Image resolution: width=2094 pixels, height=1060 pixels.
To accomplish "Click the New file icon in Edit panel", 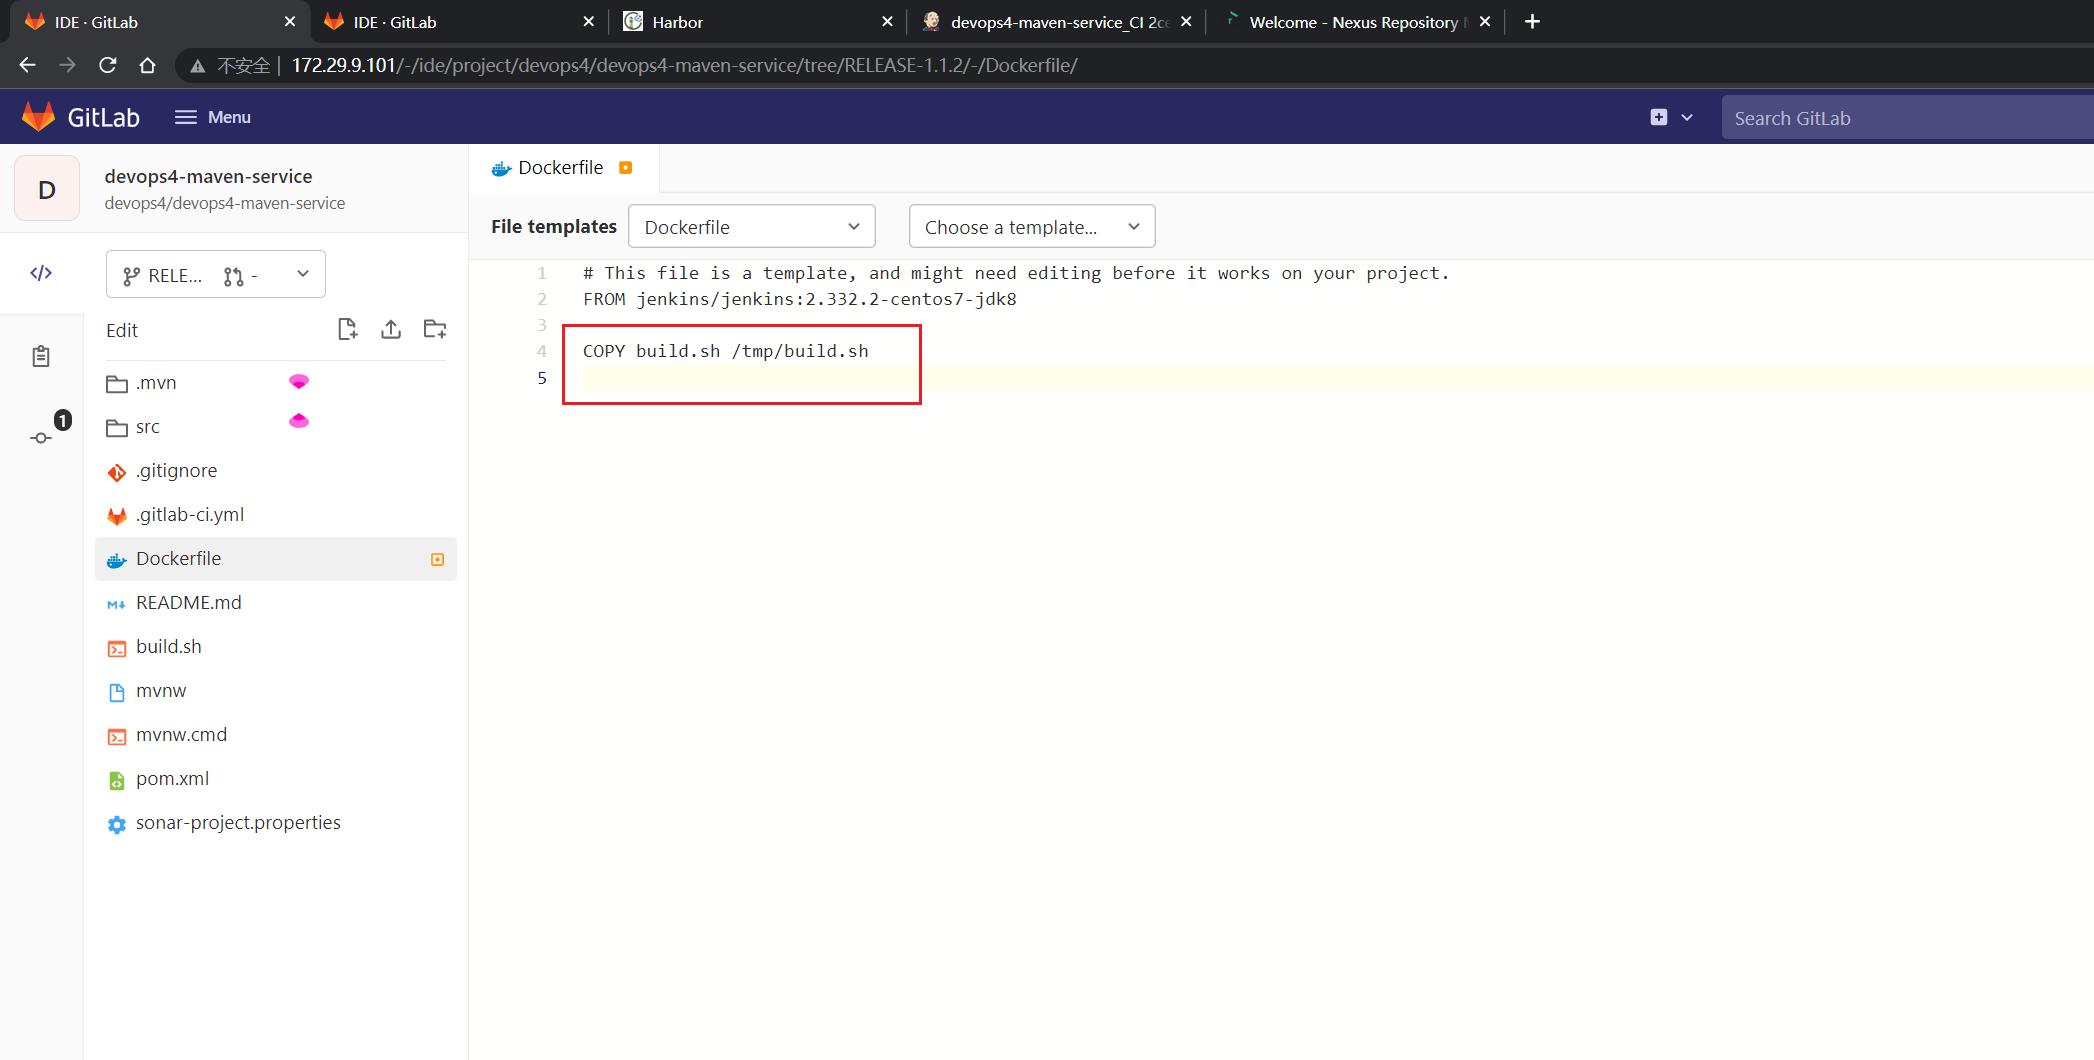I will click(347, 329).
